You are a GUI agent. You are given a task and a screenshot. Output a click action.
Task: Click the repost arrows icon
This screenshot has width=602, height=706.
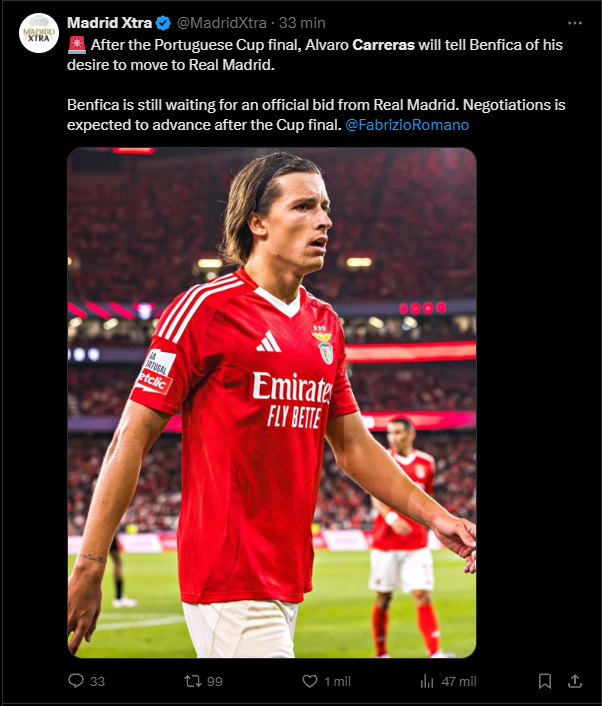[x=193, y=681]
